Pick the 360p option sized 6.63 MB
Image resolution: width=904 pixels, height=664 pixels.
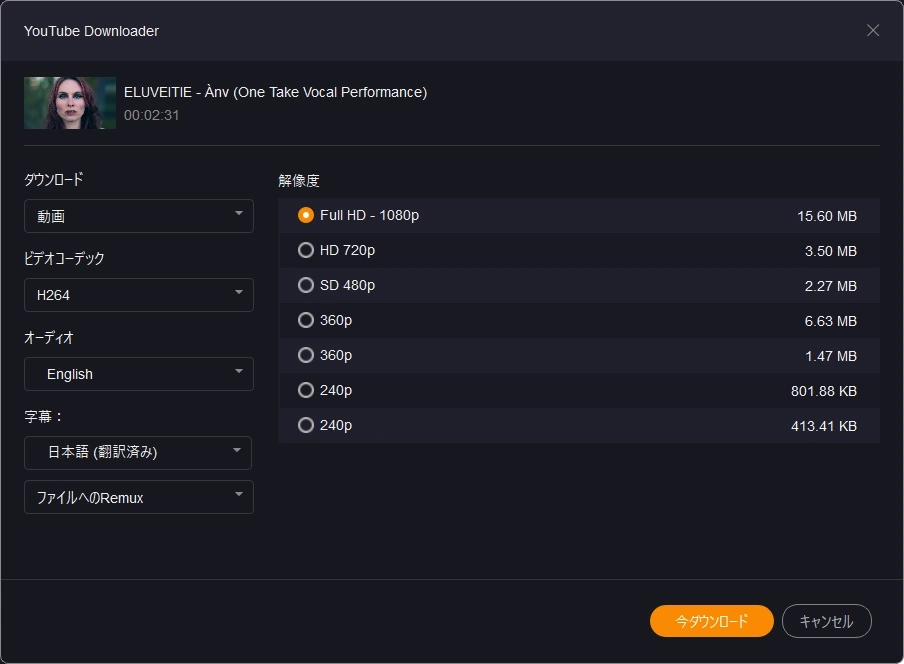click(306, 320)
